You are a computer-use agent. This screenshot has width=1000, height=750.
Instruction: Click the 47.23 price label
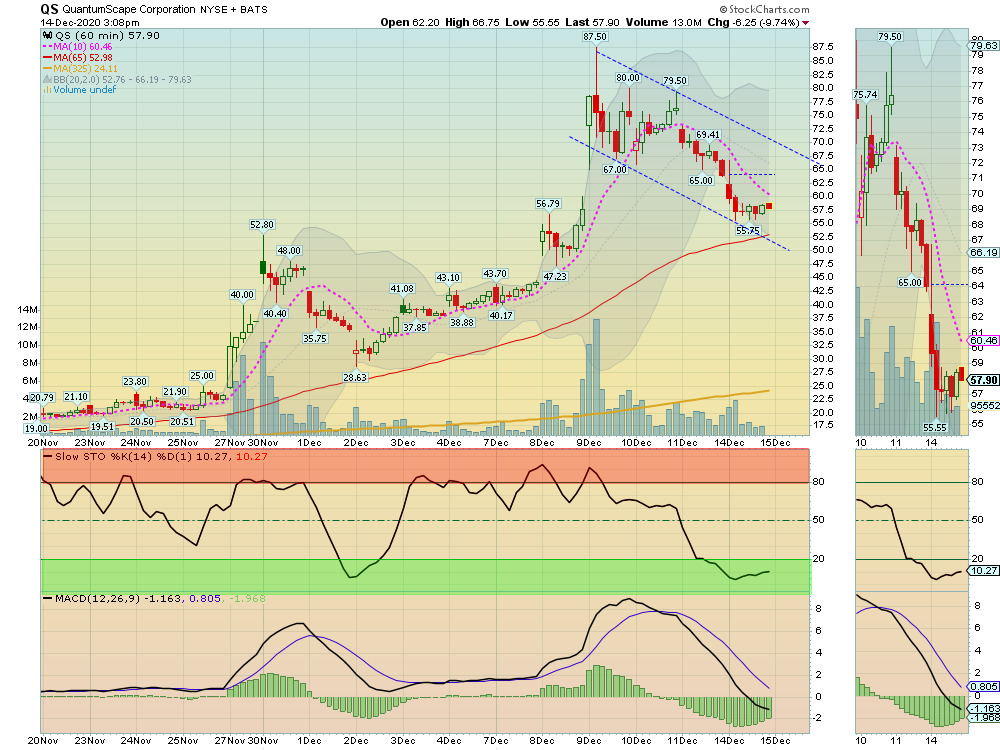coord(555,276)
